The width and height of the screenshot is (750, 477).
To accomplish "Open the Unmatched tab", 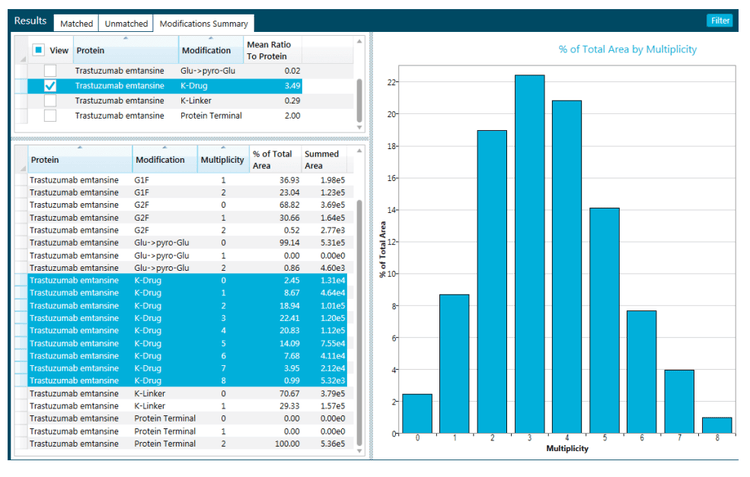I will click(125, 22).
